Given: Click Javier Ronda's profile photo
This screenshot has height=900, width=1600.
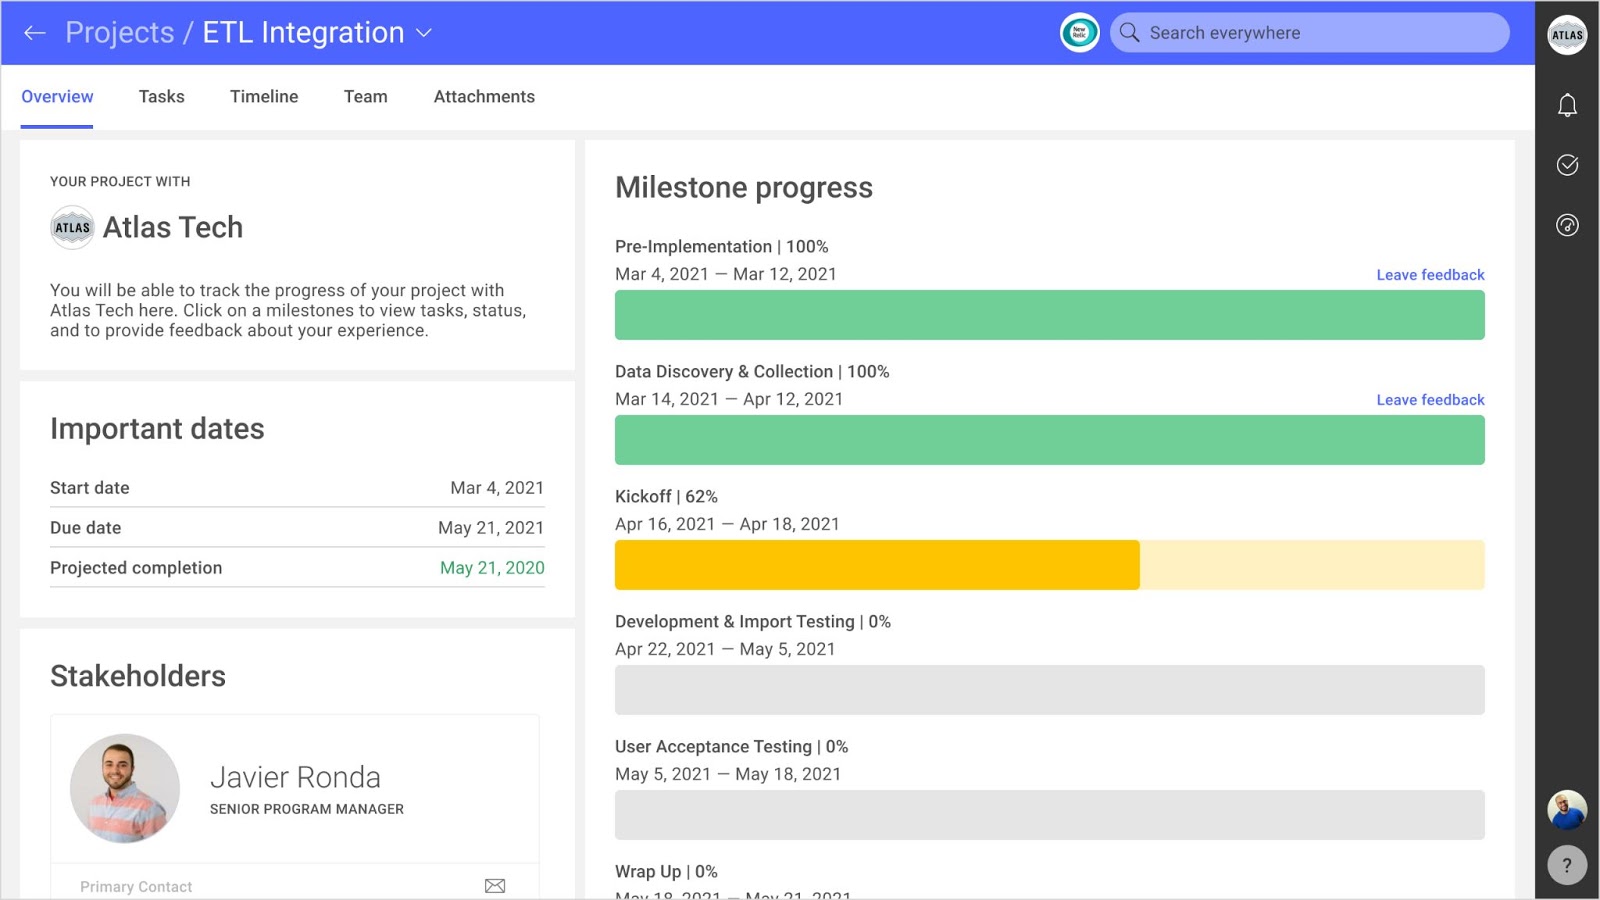Looking at the screenshot, I should click(125, 789).
